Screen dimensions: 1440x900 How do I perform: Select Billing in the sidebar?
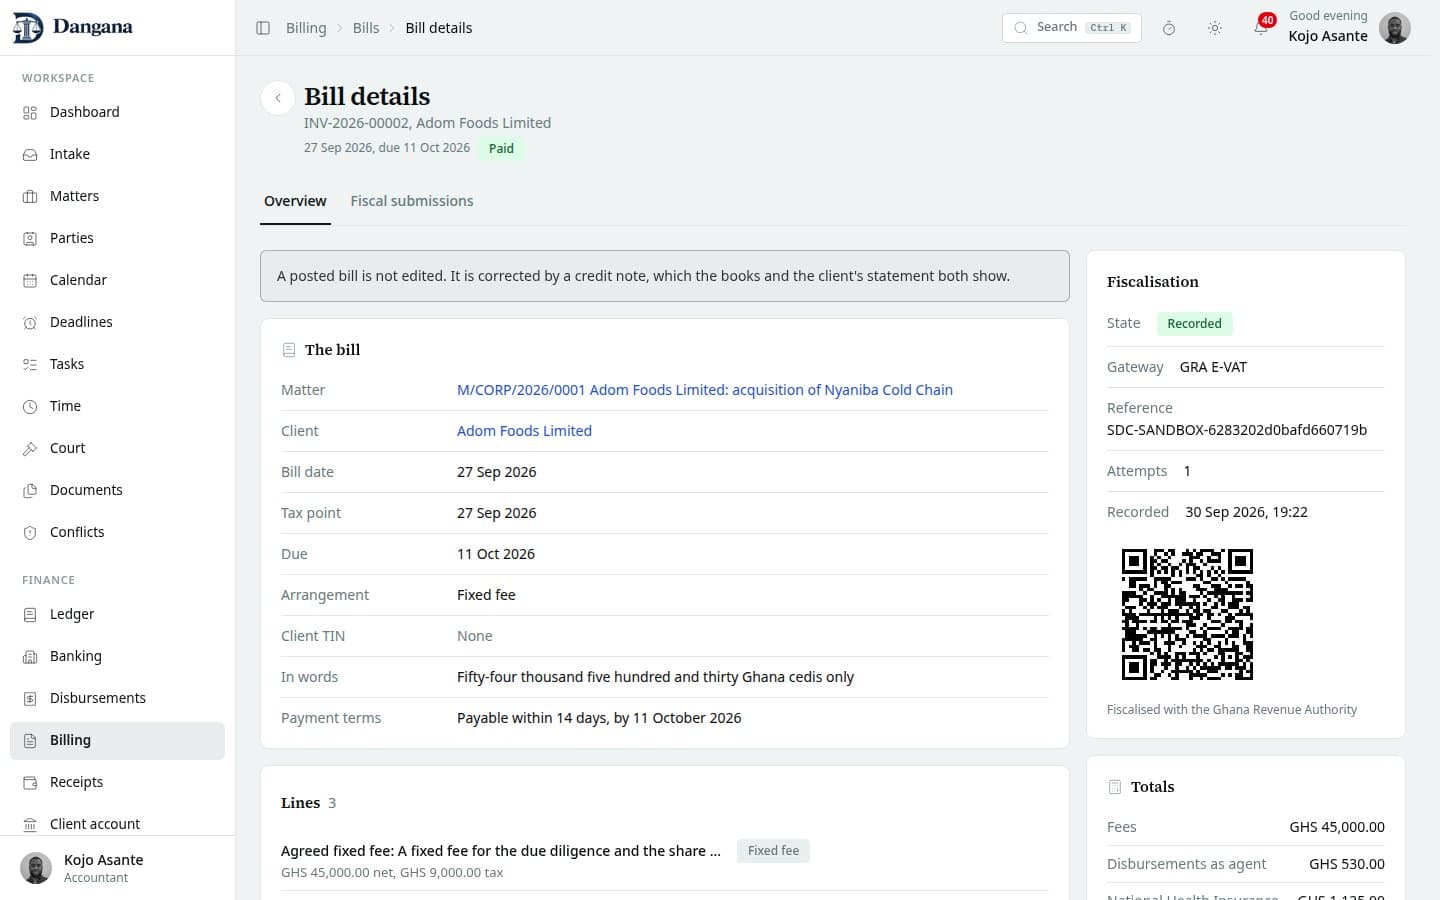pyautogui.click(x=118, y=740)
